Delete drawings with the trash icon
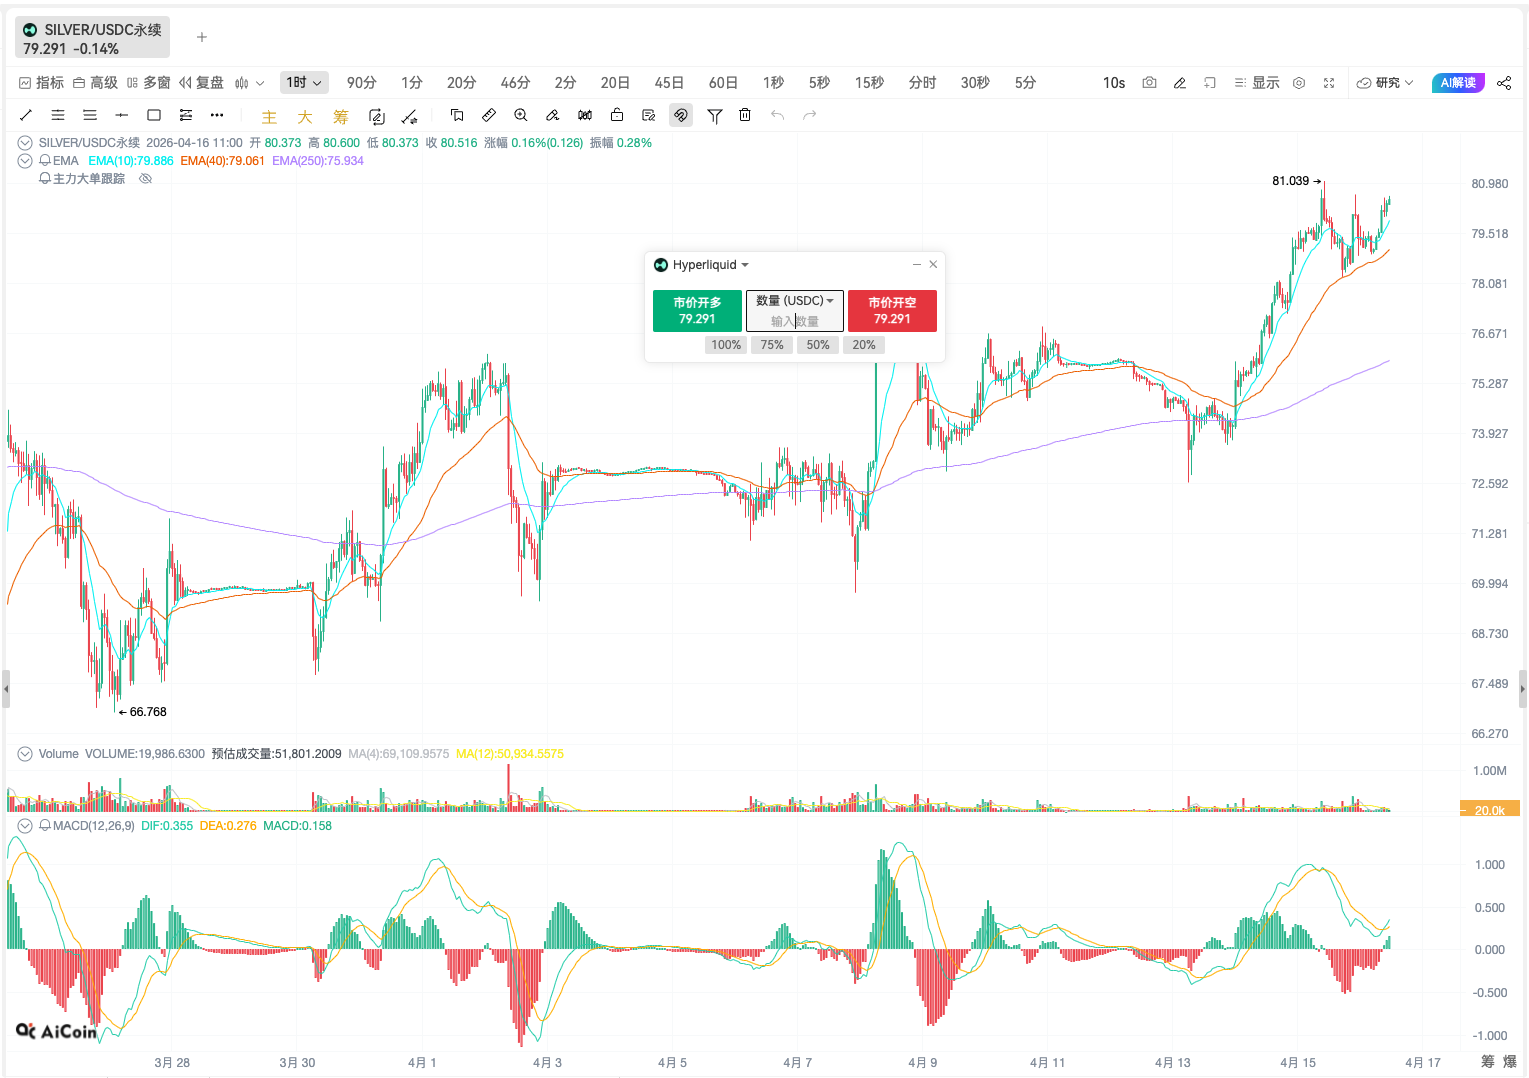This screenshot has width=1529, height=1078. point(745,115)
